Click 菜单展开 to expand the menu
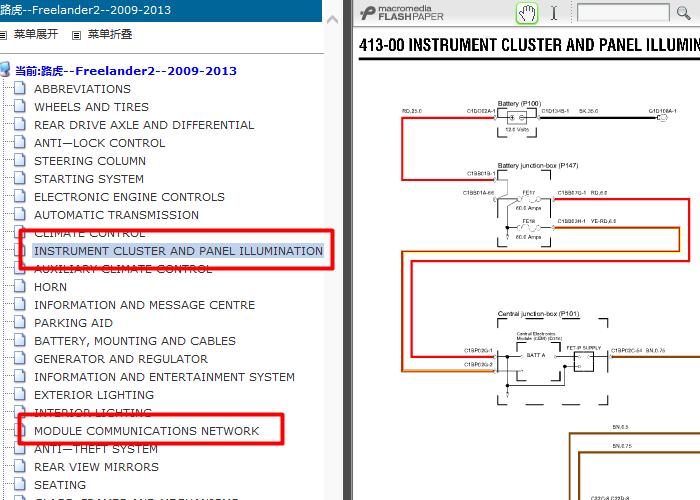Viewport: 700px width, 500px height. click(x=36, y=34)
